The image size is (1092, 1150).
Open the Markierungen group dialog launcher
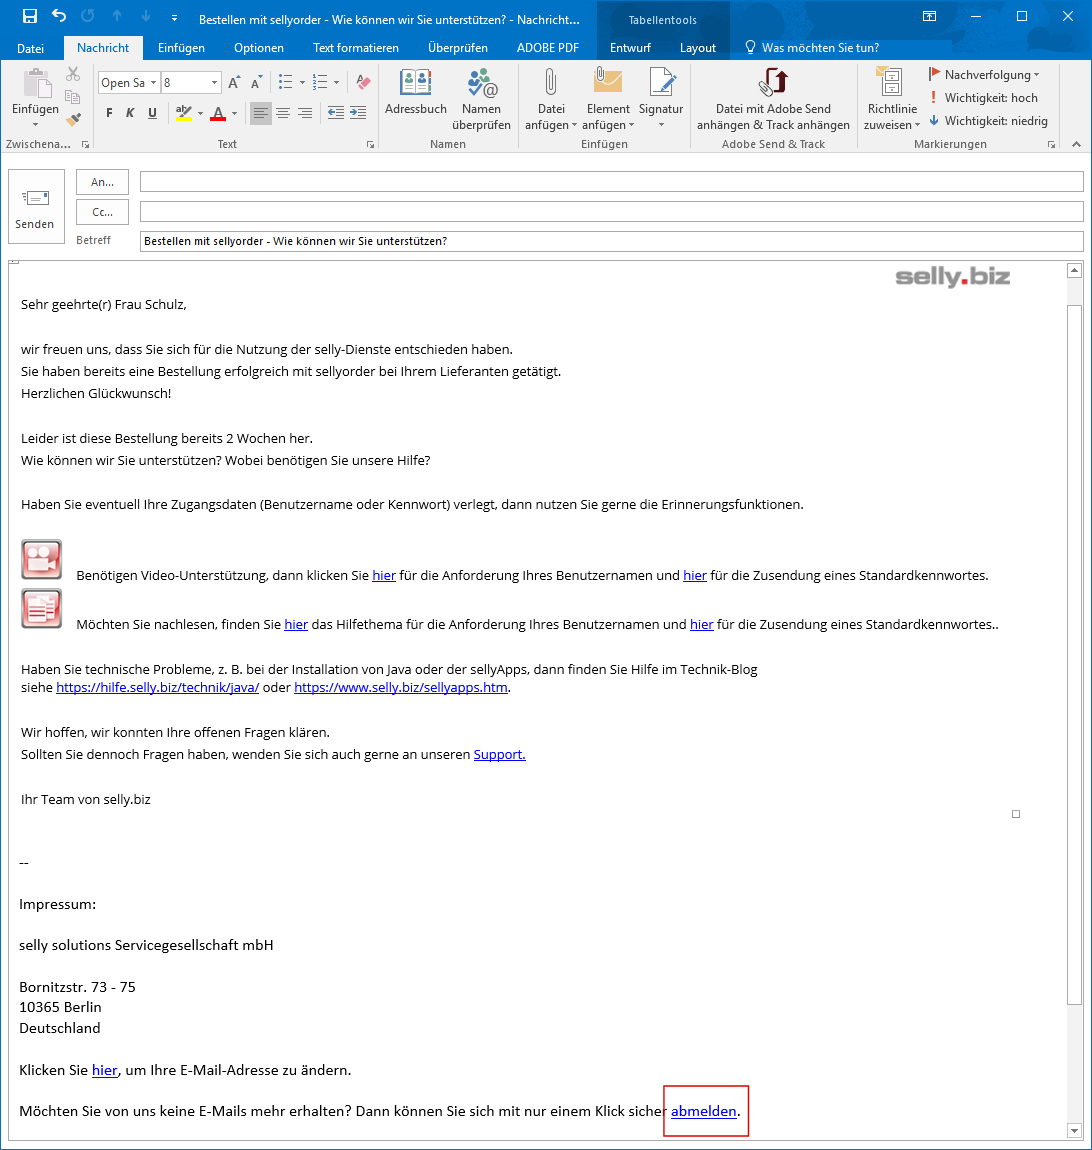tap(1052, 144)
